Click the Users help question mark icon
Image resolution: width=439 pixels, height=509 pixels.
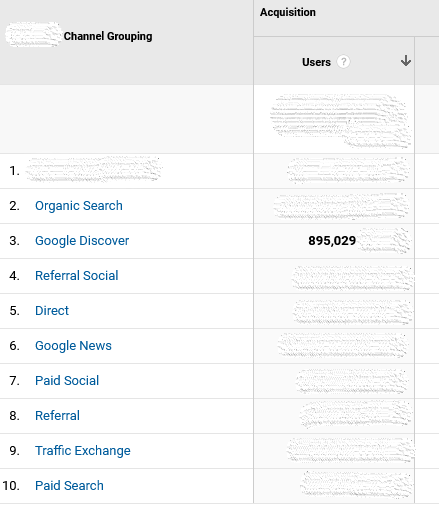pos(343,62)
